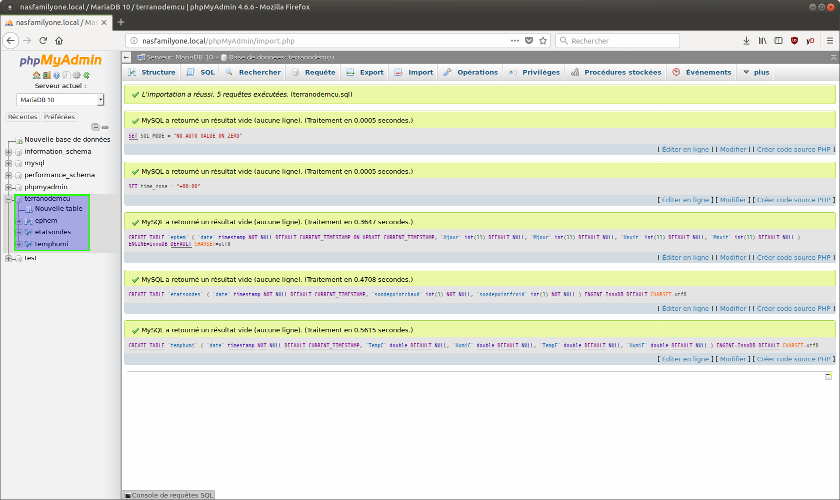The width and height of the screenshot is (840, 500).
Task: Click 'Créer code source PHP' for first query
Action: click(795, 149)
